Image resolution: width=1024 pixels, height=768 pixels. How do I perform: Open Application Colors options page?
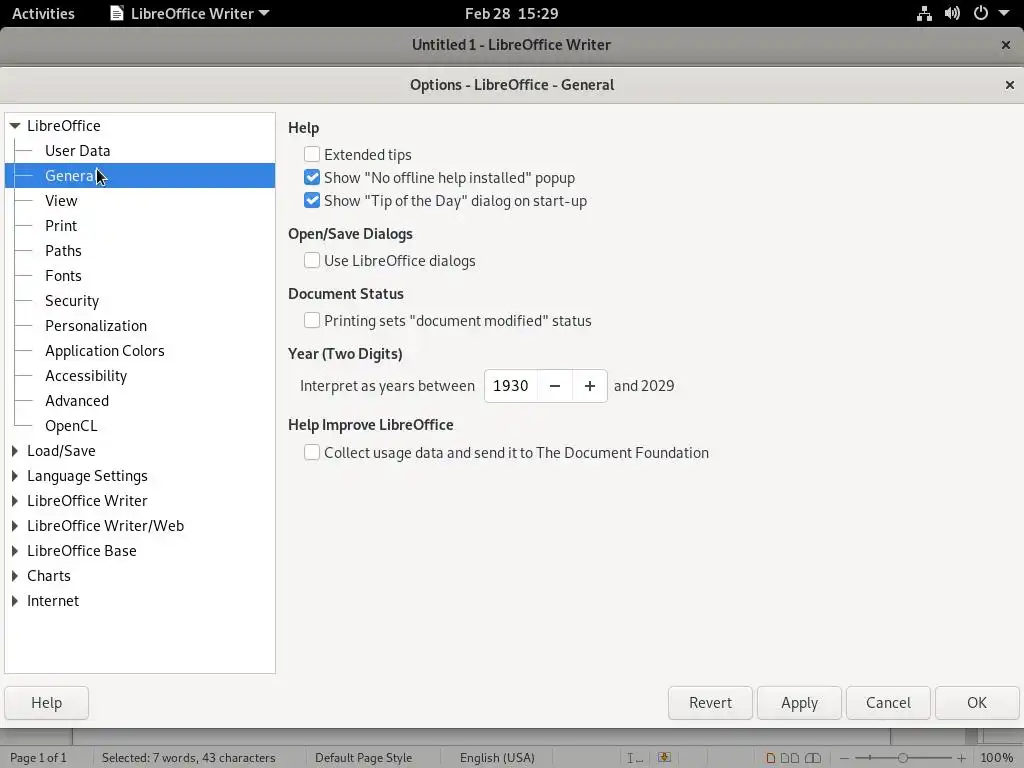[x=104, y=351]
